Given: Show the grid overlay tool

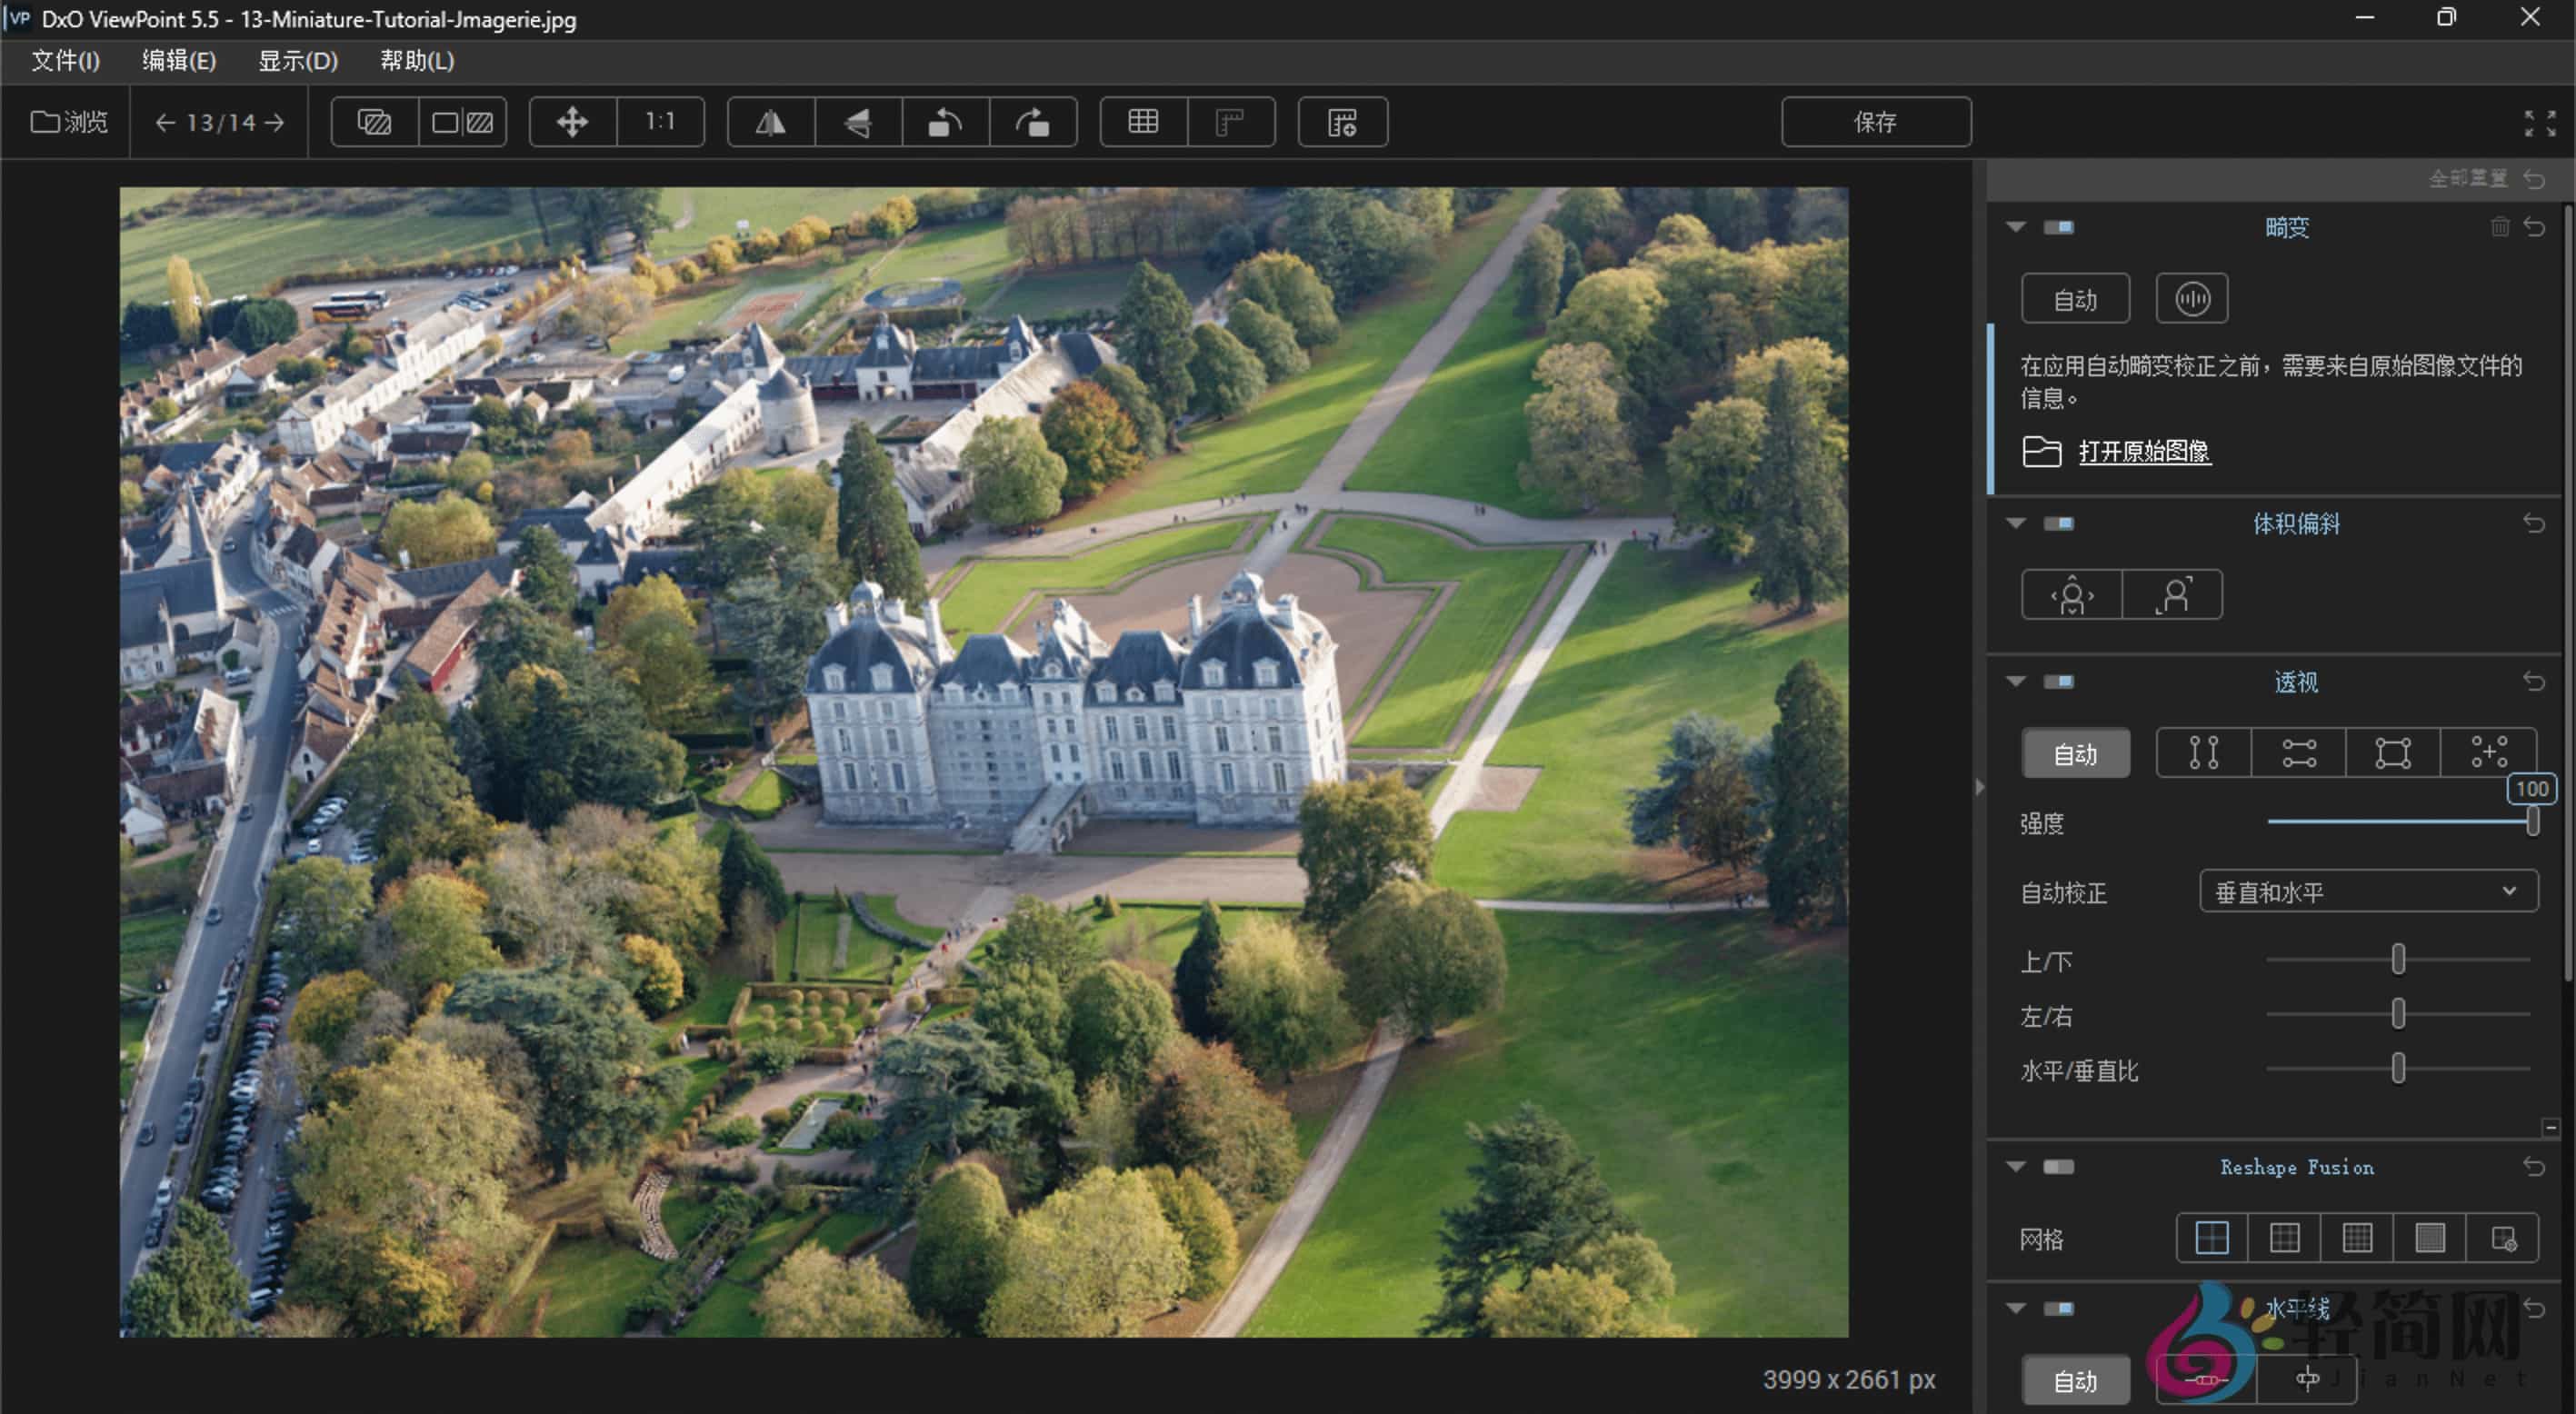Looking at the screenshot, I should pyautogui.click(x=1141, y=122).
